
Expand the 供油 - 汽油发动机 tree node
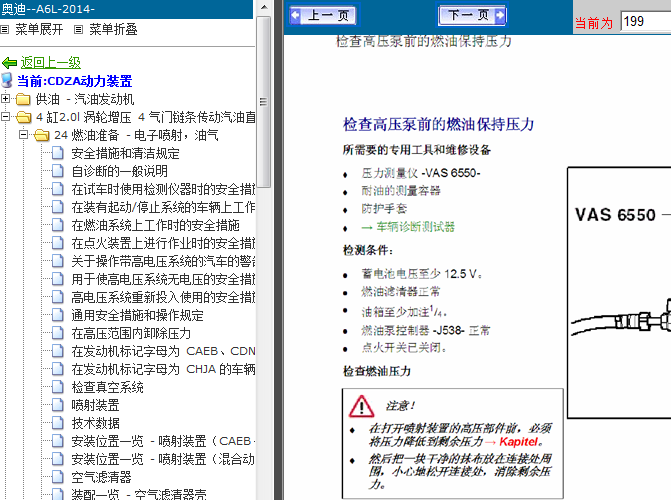pyautogui.click(x=6, y=99)
